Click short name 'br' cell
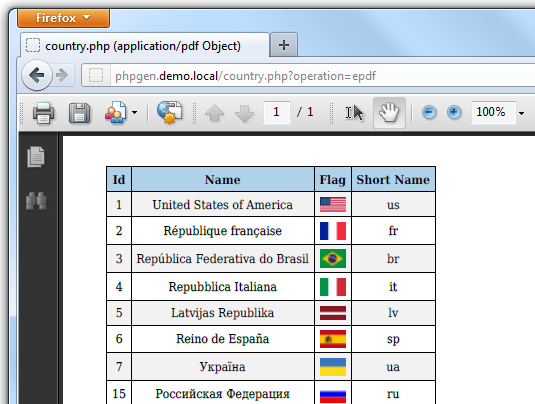This screenshot has height=404, width=535. (x=393, y=259)
